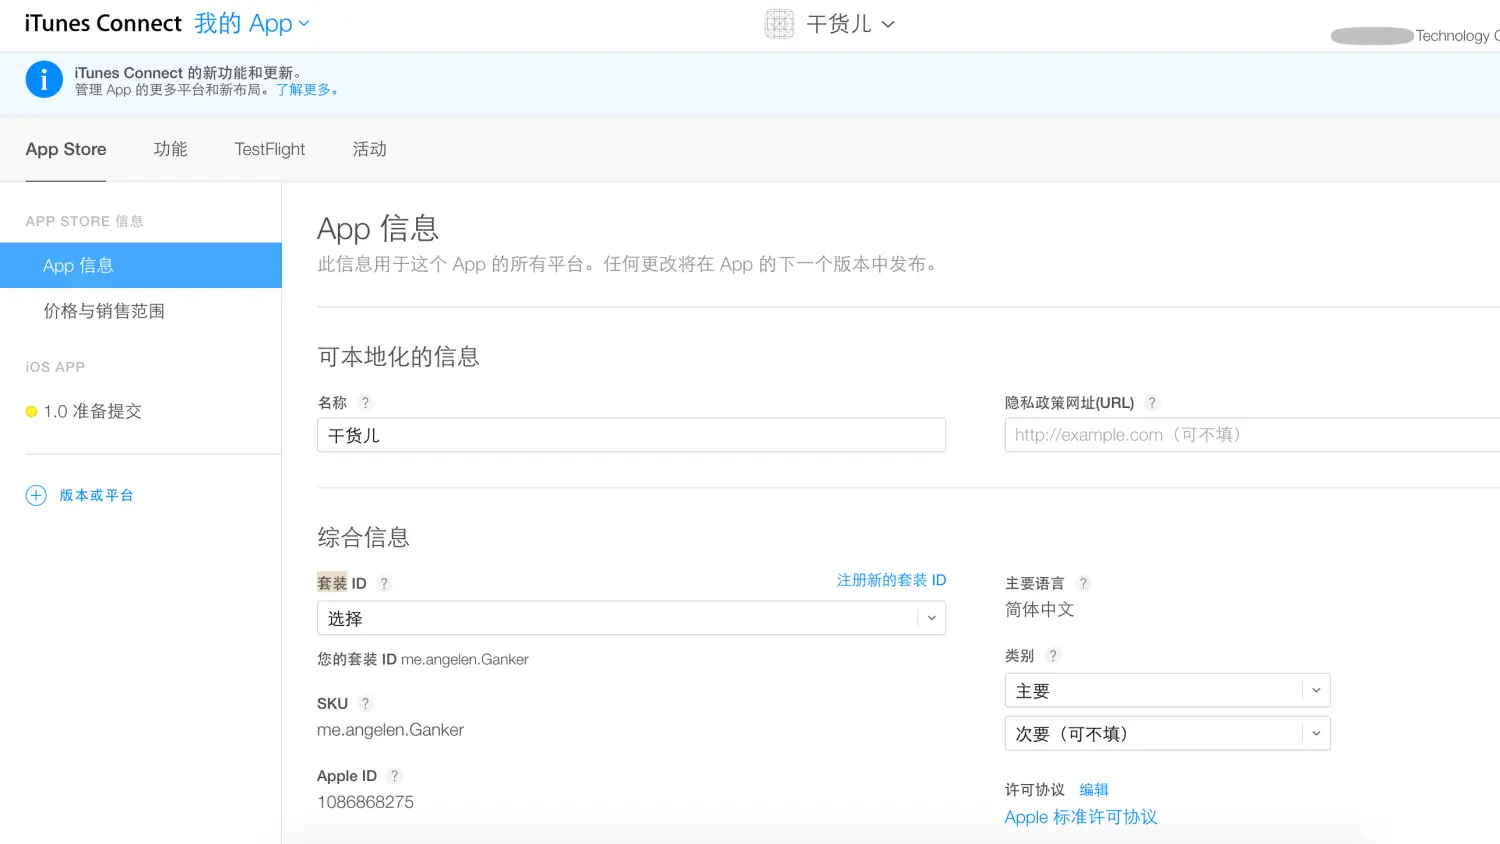Expand the 干货儿 app switcher dropdown
Image resolution: width=1500 pixels, height=844 pixels.
(850, 23)
